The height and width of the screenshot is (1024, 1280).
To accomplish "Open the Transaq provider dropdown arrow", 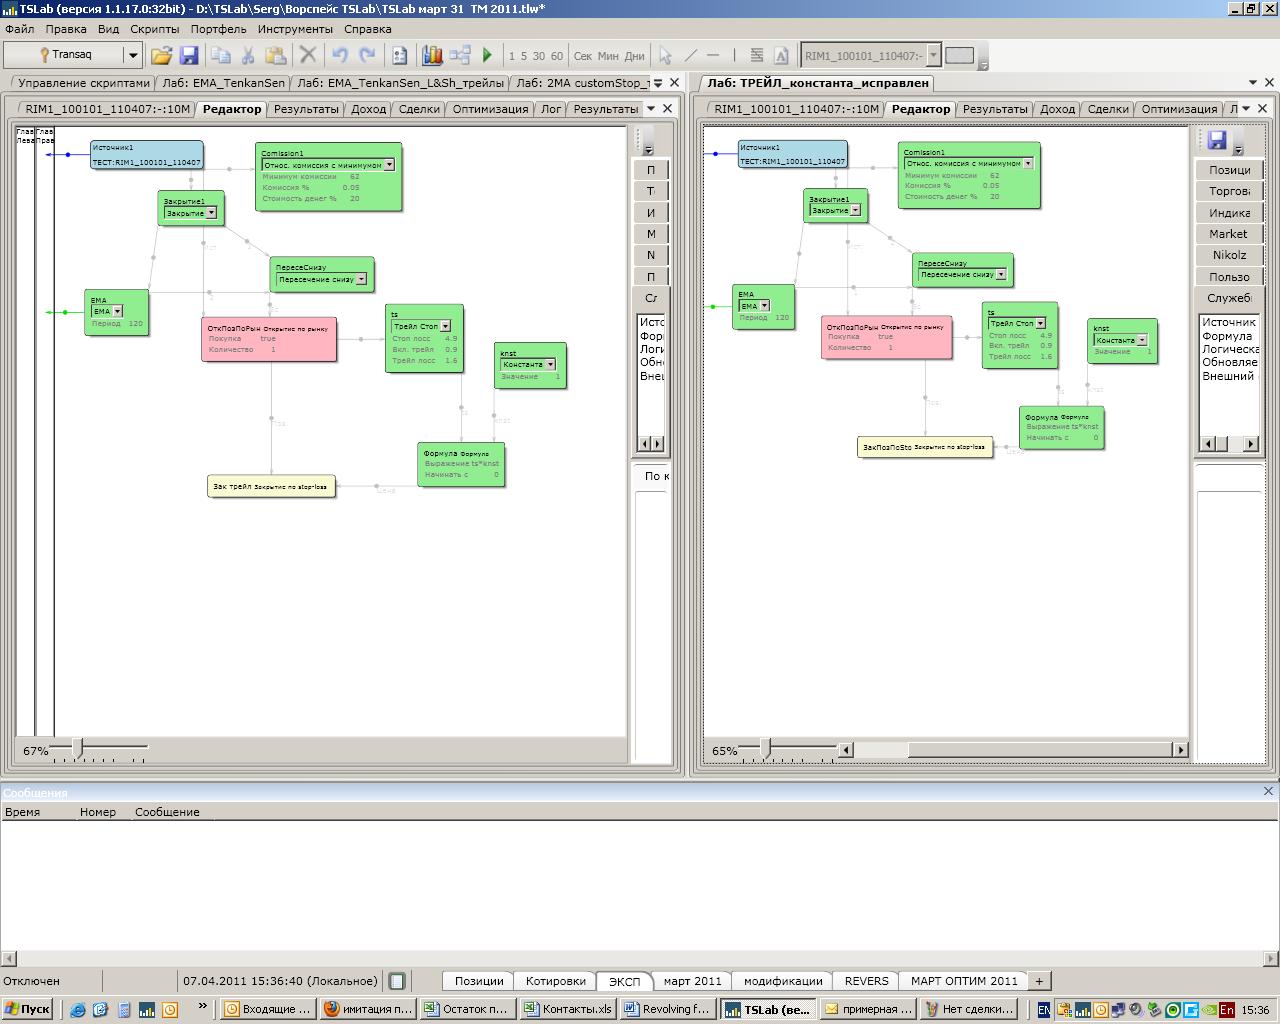I will coord(132,56).
